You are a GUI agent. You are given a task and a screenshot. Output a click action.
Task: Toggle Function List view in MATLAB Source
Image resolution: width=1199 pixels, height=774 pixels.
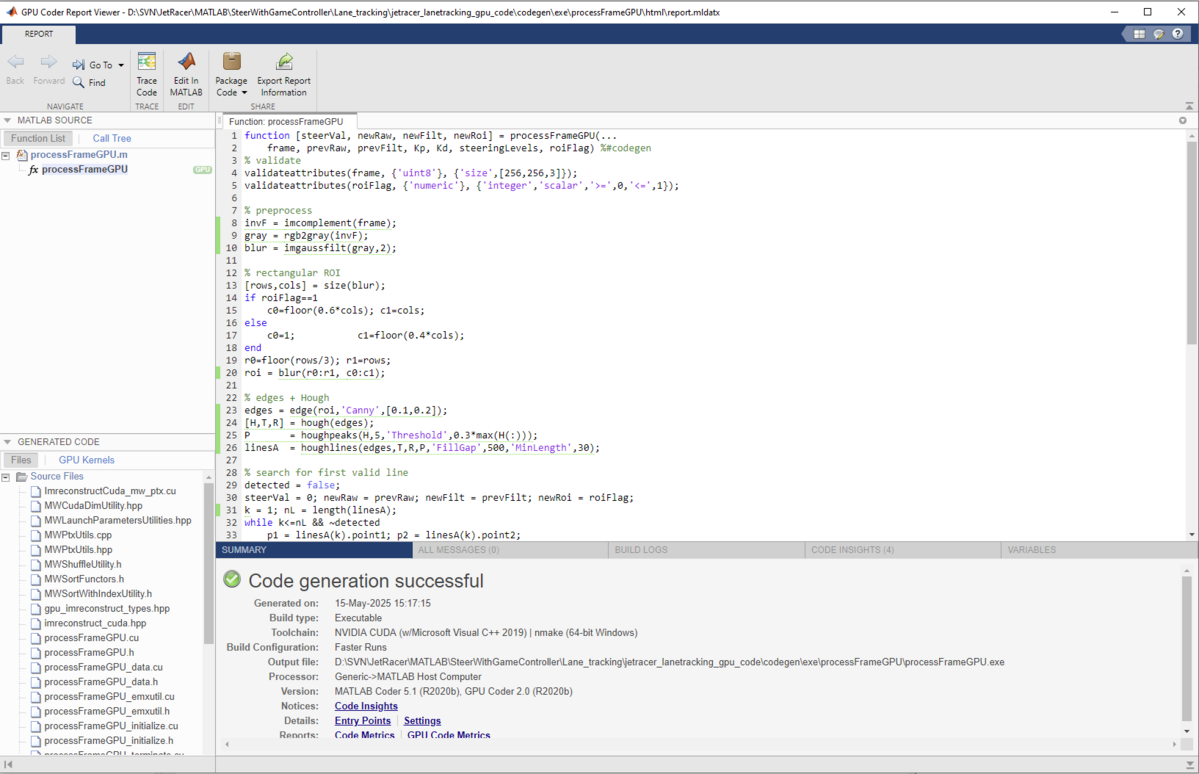pos(38,139)
